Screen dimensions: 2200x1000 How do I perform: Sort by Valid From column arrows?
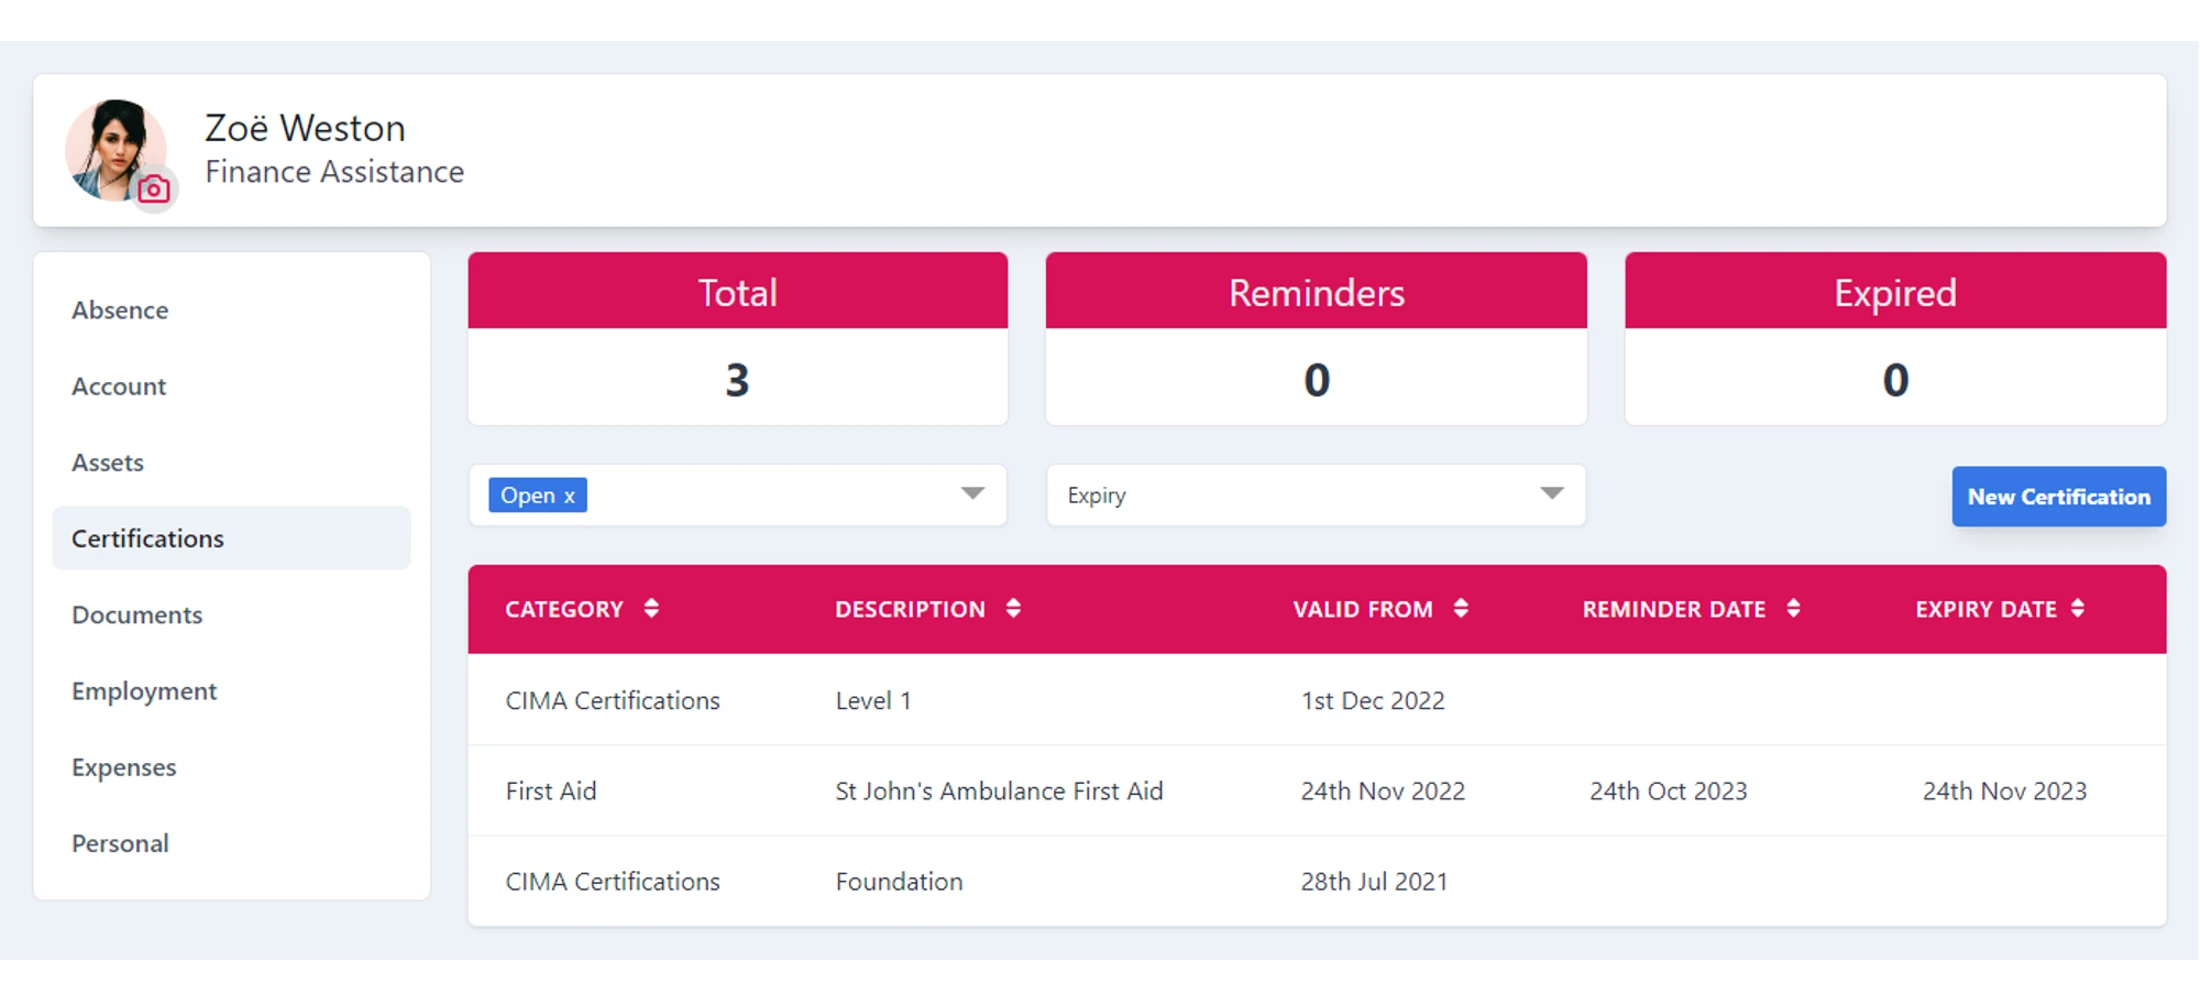click(x=1461, y=609)
